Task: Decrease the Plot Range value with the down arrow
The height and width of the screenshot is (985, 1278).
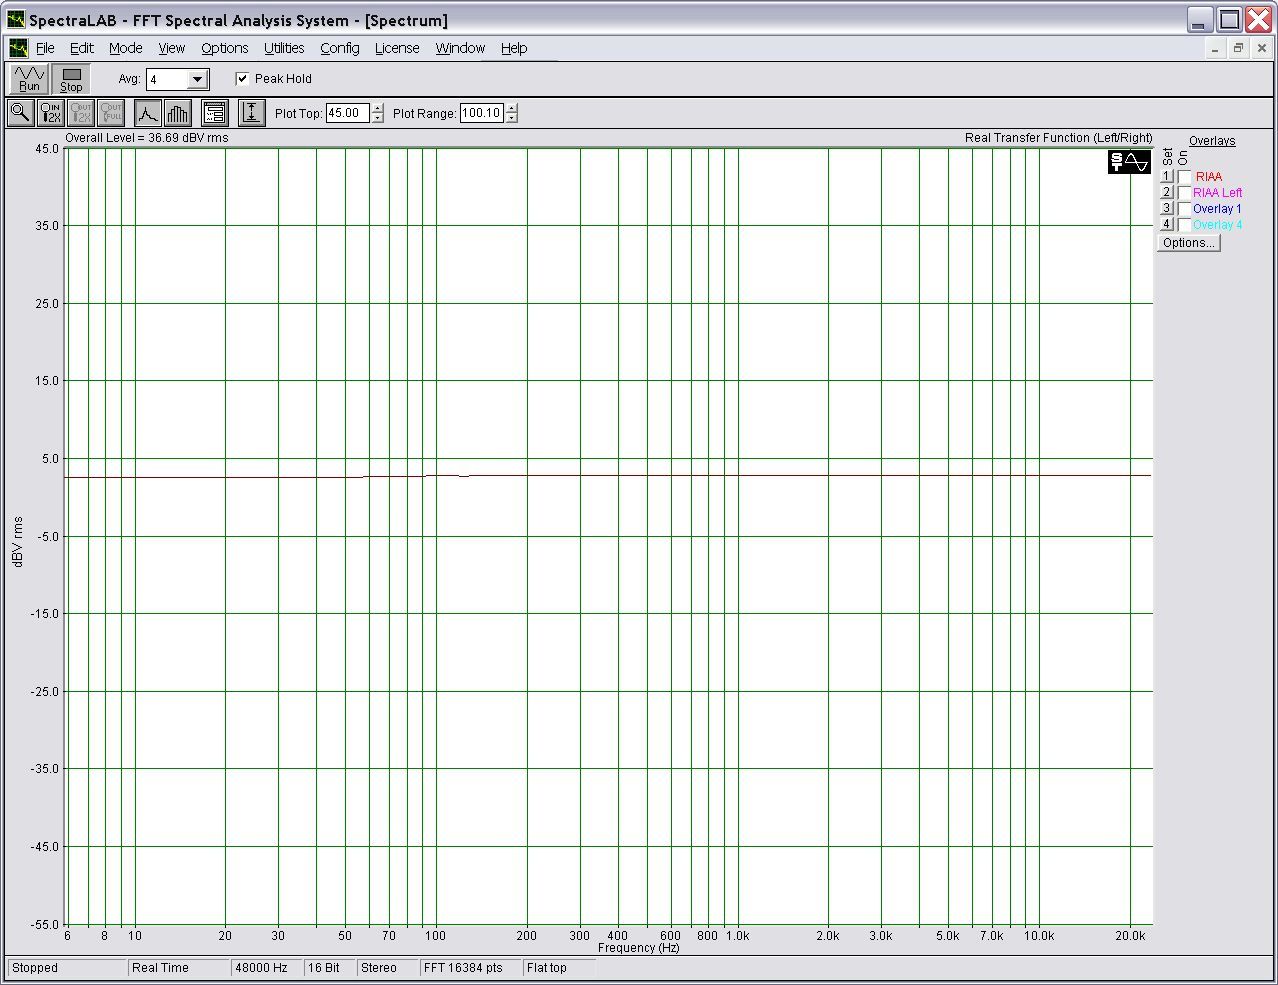Action: pyautogui.click(x=512, y=118)
